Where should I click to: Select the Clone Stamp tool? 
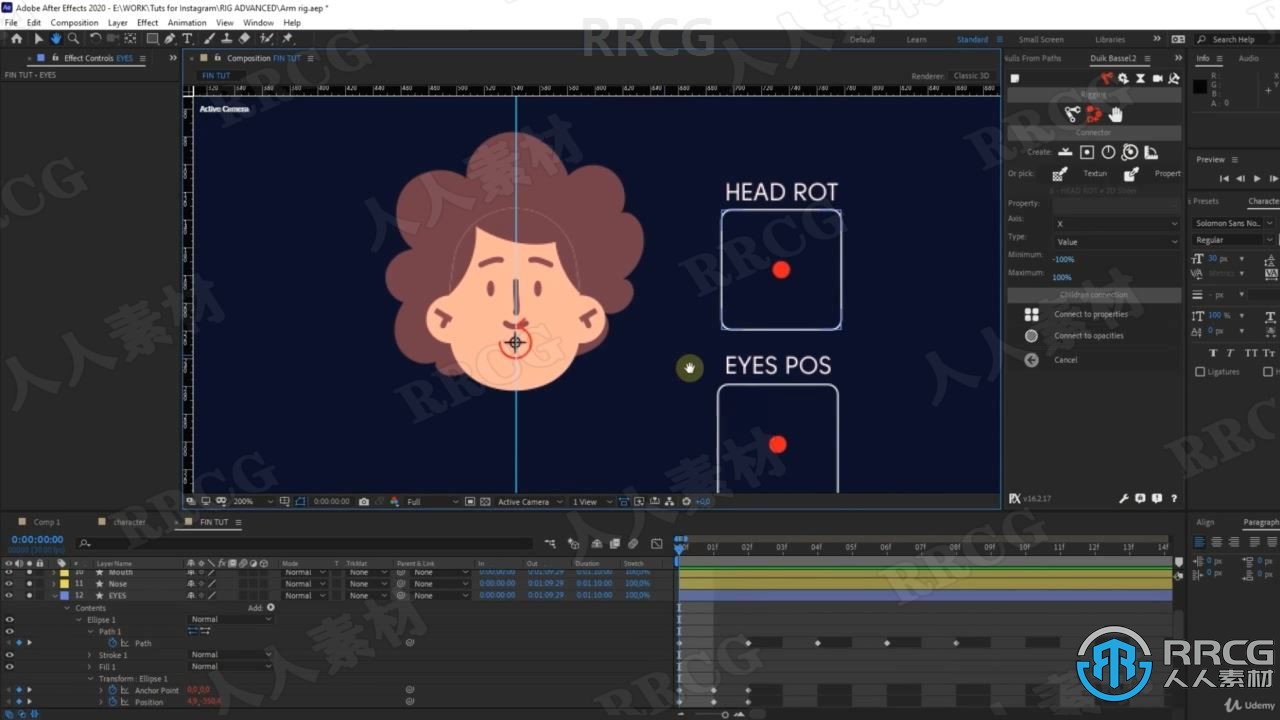click(x=228, y=38)
